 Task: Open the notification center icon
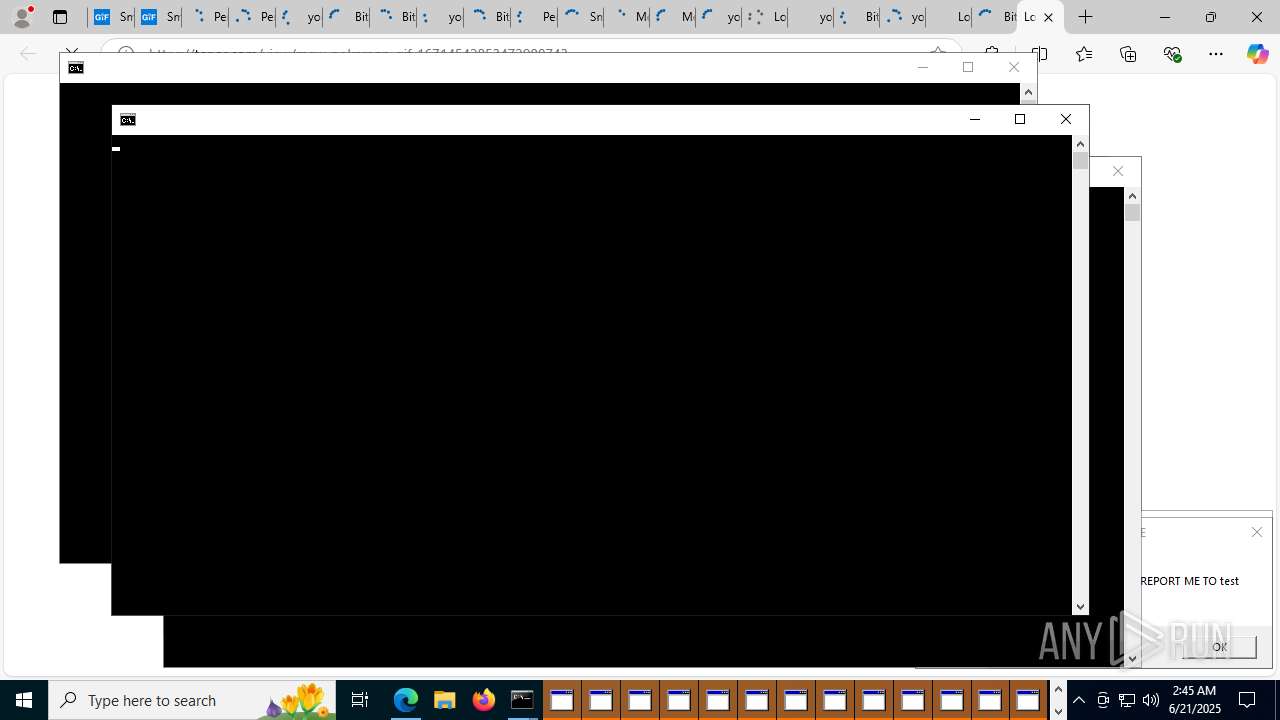click(x=1248, y=700)
